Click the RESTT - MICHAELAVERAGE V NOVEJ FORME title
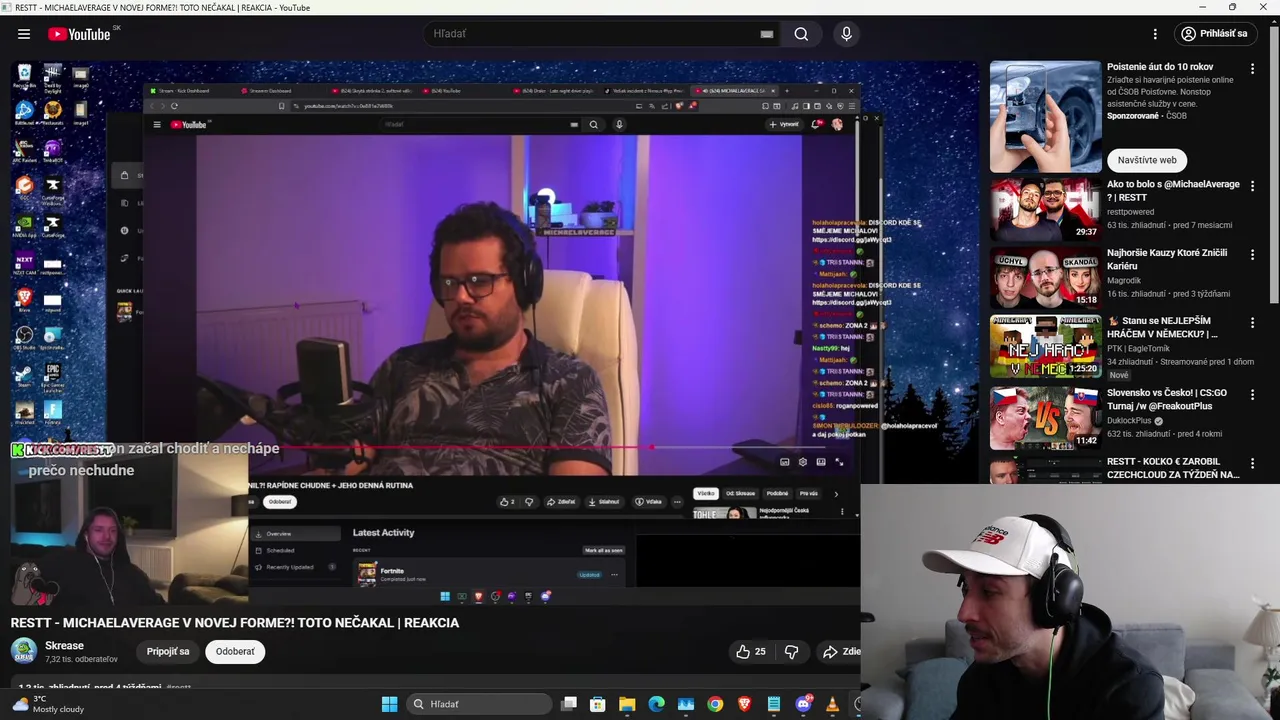Image resolution: width=1280 pixels, height=720 pixels. click(235, 623)
